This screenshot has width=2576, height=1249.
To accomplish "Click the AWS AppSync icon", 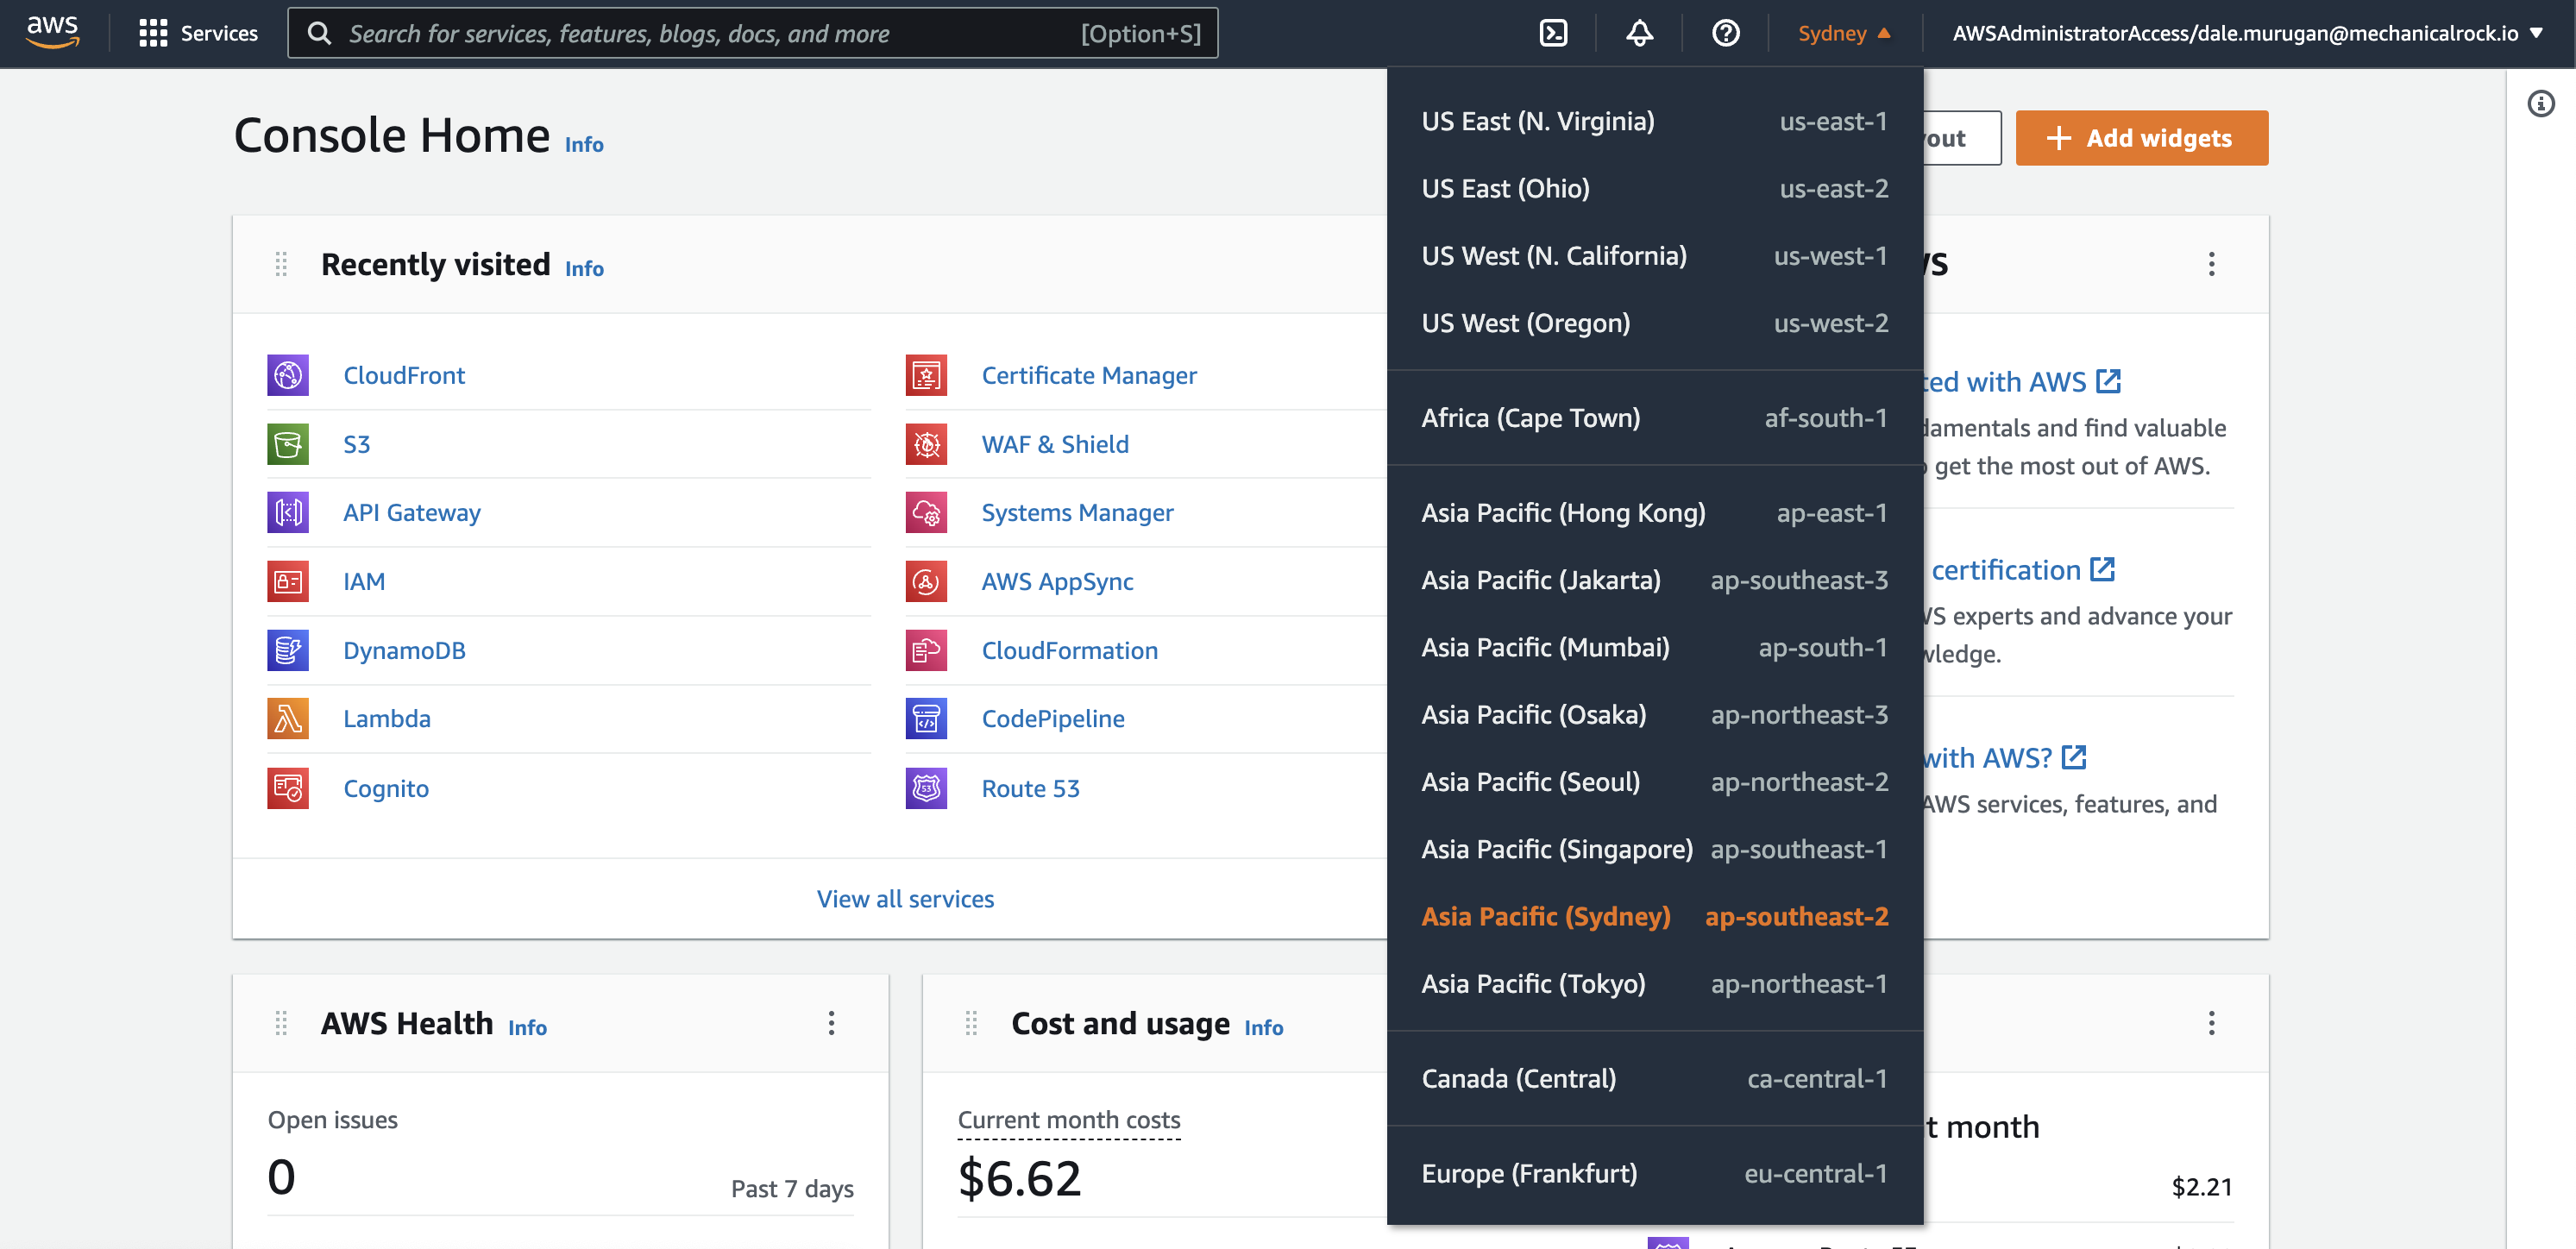I will [926, 581].
